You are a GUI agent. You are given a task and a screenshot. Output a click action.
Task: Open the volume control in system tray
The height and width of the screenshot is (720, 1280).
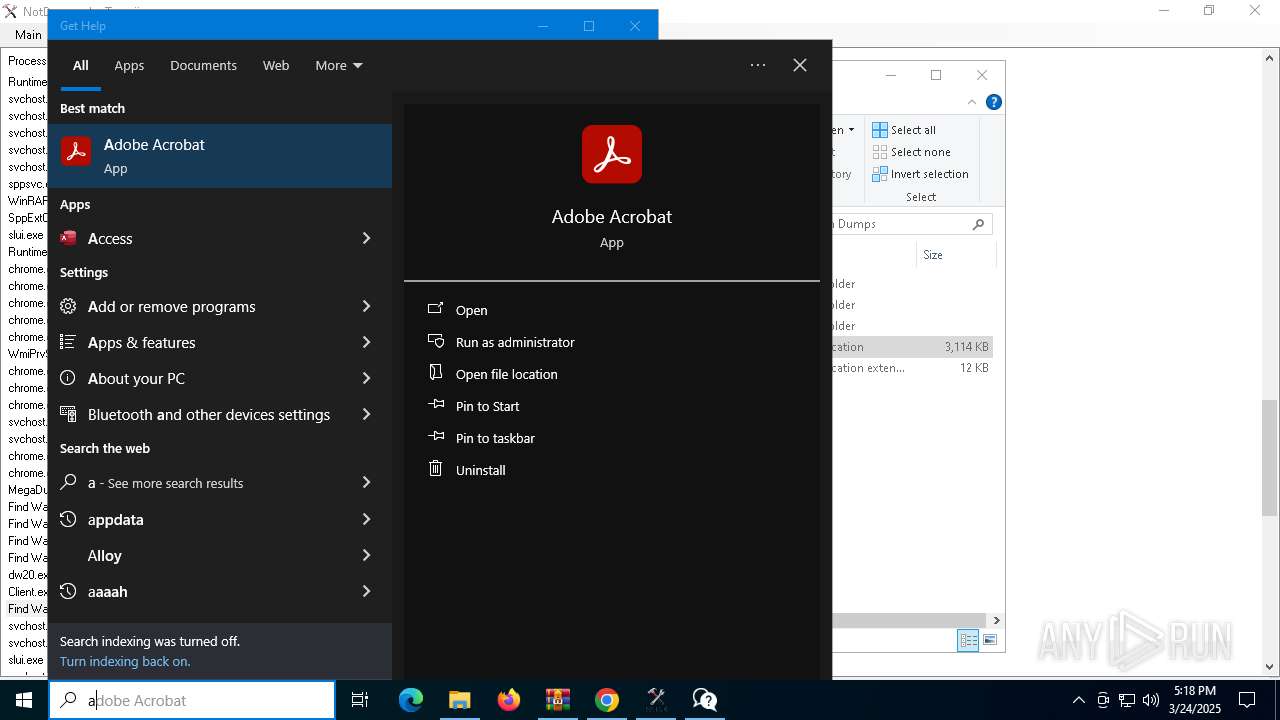click(1151, 700)
